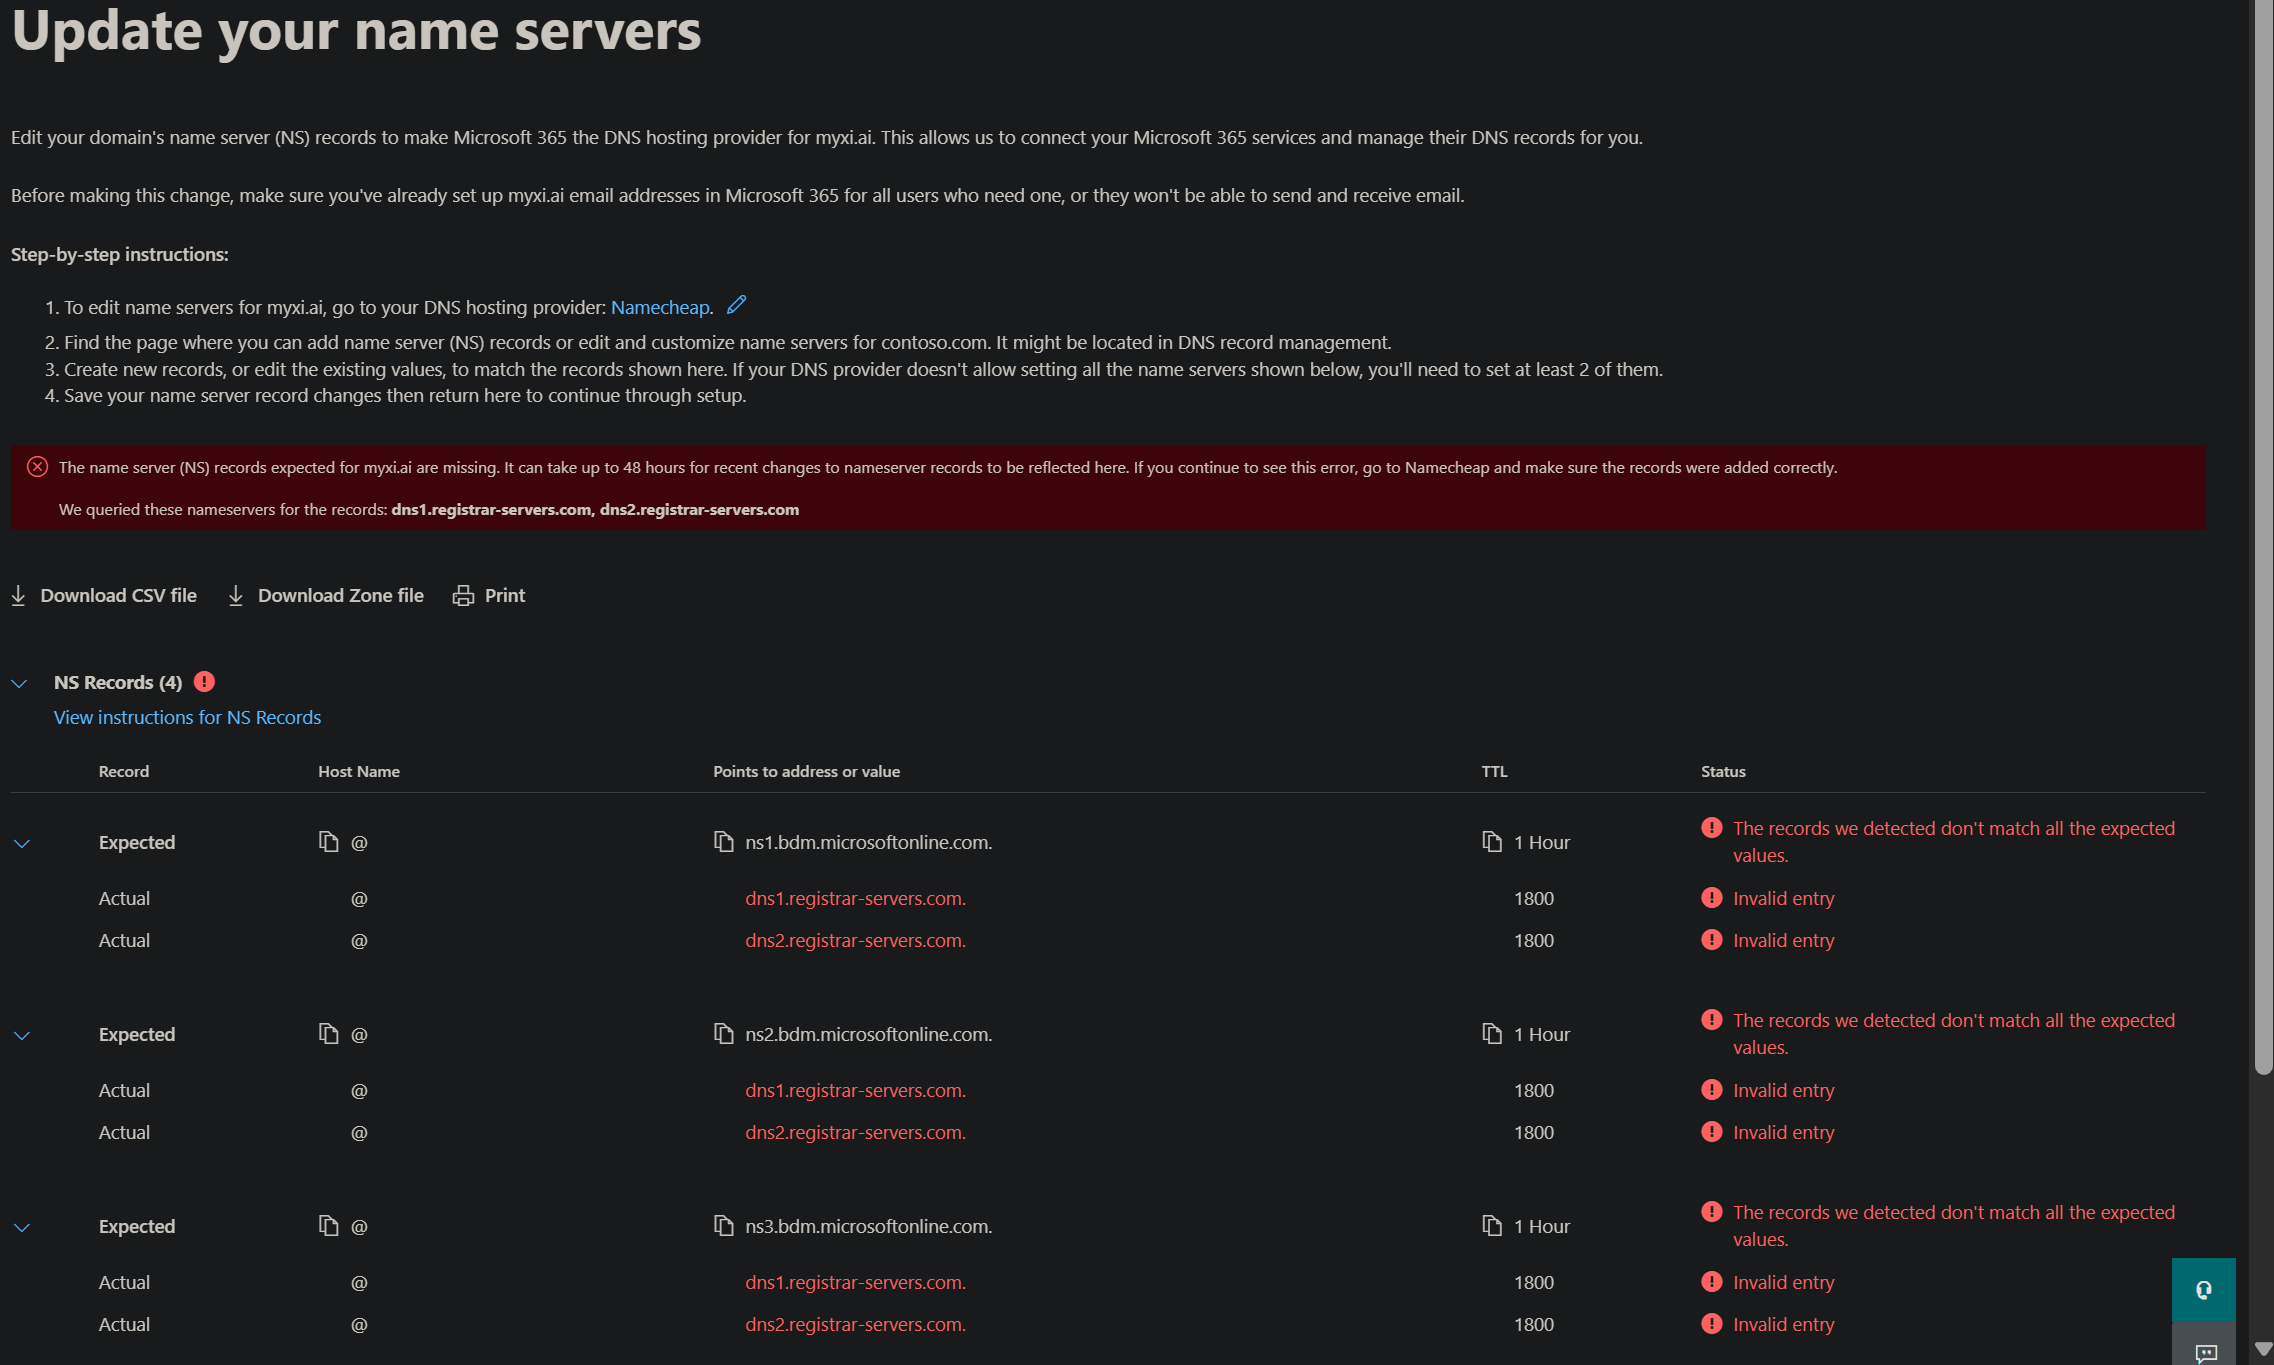Copy ns2.bdm.microsoftonline.com value
The width and height of the screenshot is (2274, 1365).
click(x=723, y=1034)
